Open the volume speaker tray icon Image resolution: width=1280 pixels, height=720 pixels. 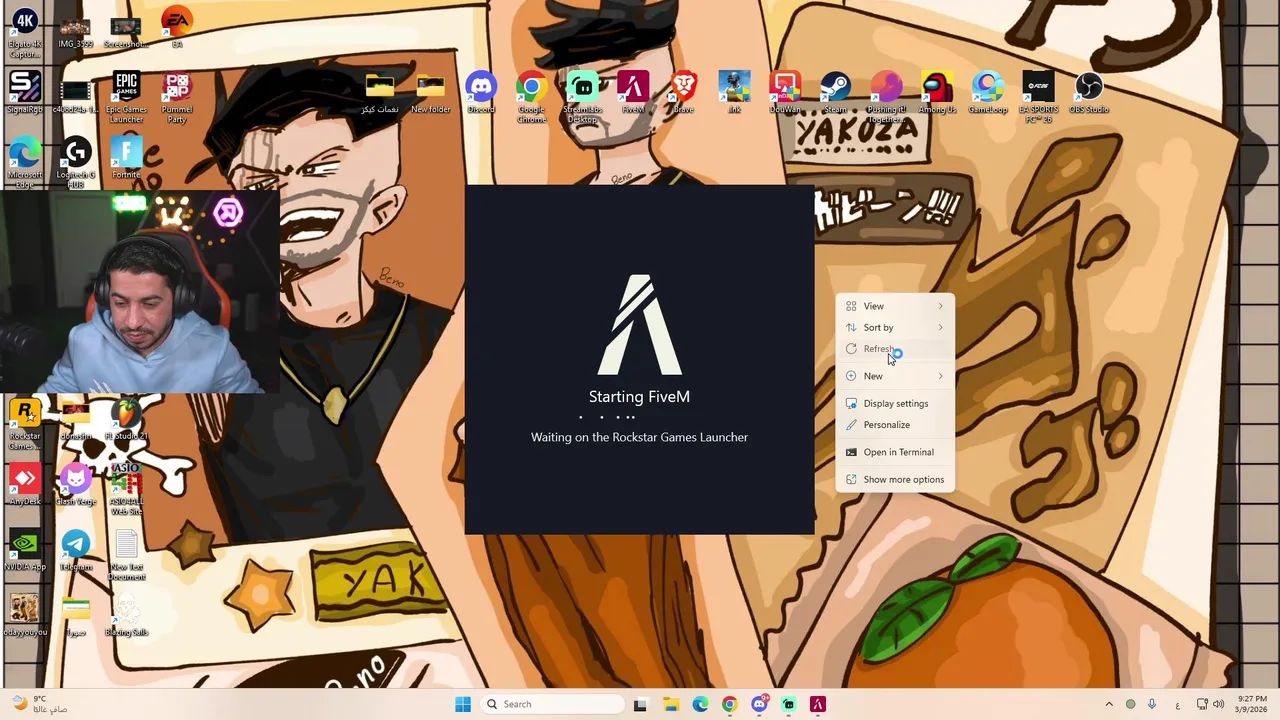tap(1218, 704)
